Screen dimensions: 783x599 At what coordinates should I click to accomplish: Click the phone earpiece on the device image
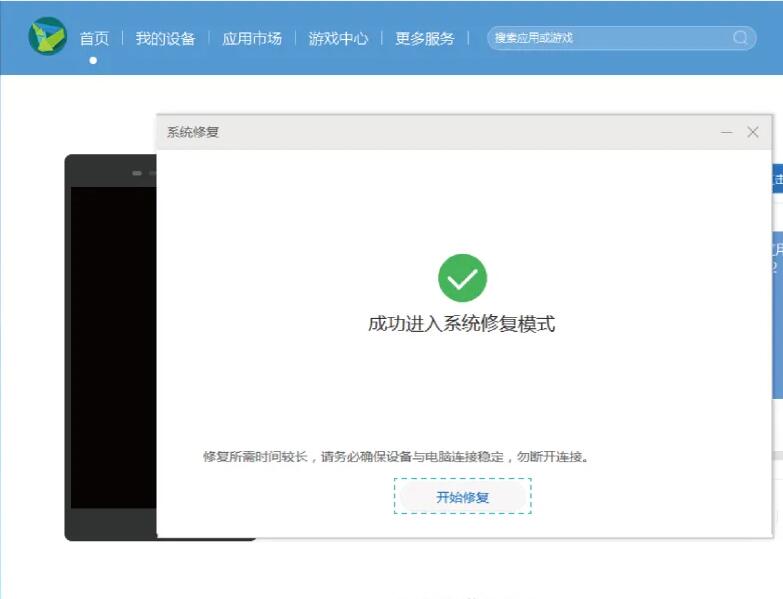point(137,173)
